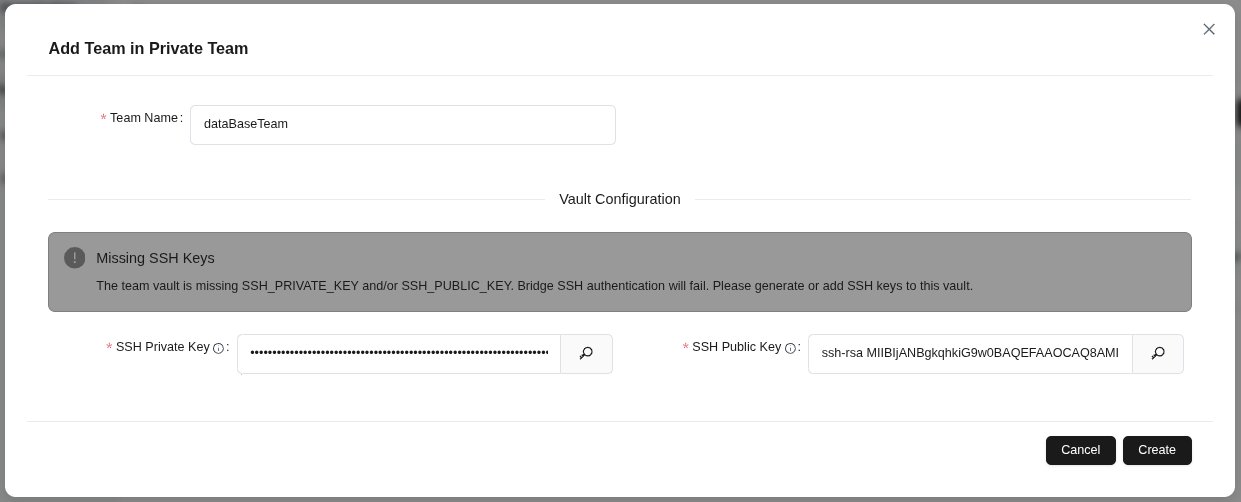The width and height of the screenshot is (1241, 502).
Task: Cancel the team creation
Action: click(1080, 450)
